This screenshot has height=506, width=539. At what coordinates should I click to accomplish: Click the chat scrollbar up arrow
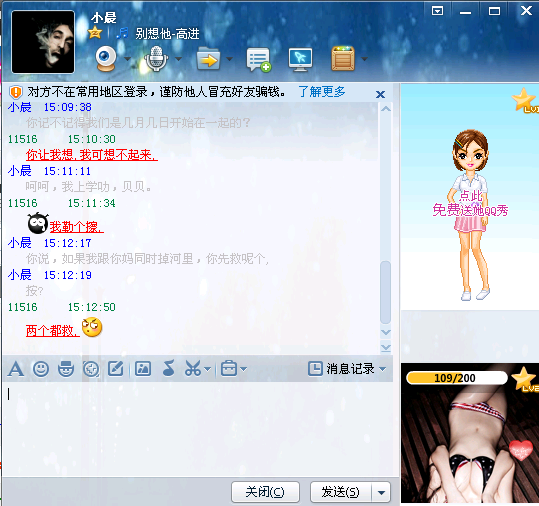(x=386, y=109)
